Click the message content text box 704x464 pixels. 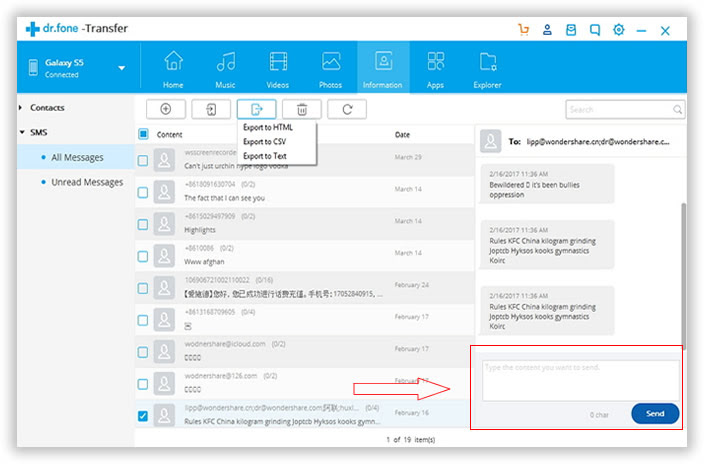pyautogui.click(x=581, y=380)
